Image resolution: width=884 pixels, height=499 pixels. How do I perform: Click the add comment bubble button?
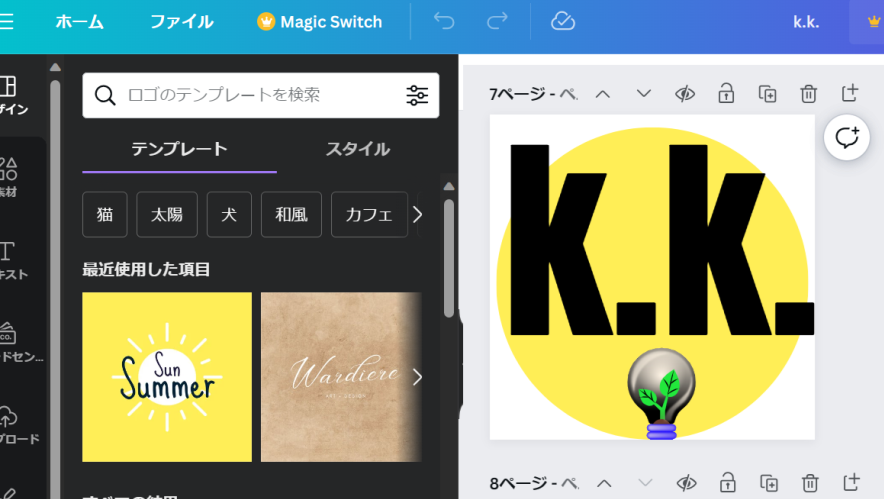click(846, 138)
